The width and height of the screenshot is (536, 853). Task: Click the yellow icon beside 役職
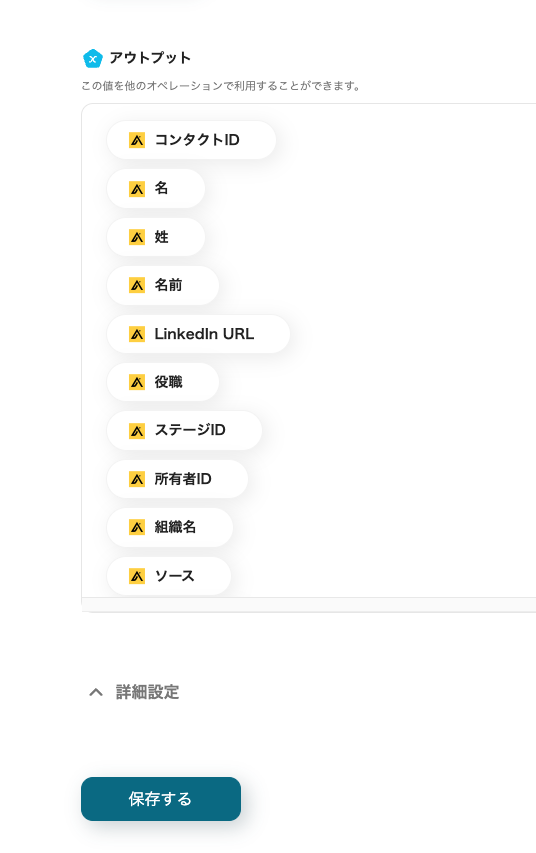[137, 382]
